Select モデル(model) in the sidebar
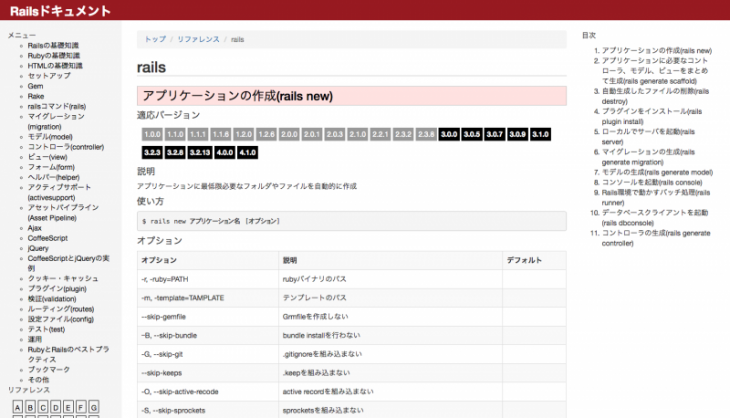Image resolution: width=730 pixels, height=418 pixels. point(50,136)
